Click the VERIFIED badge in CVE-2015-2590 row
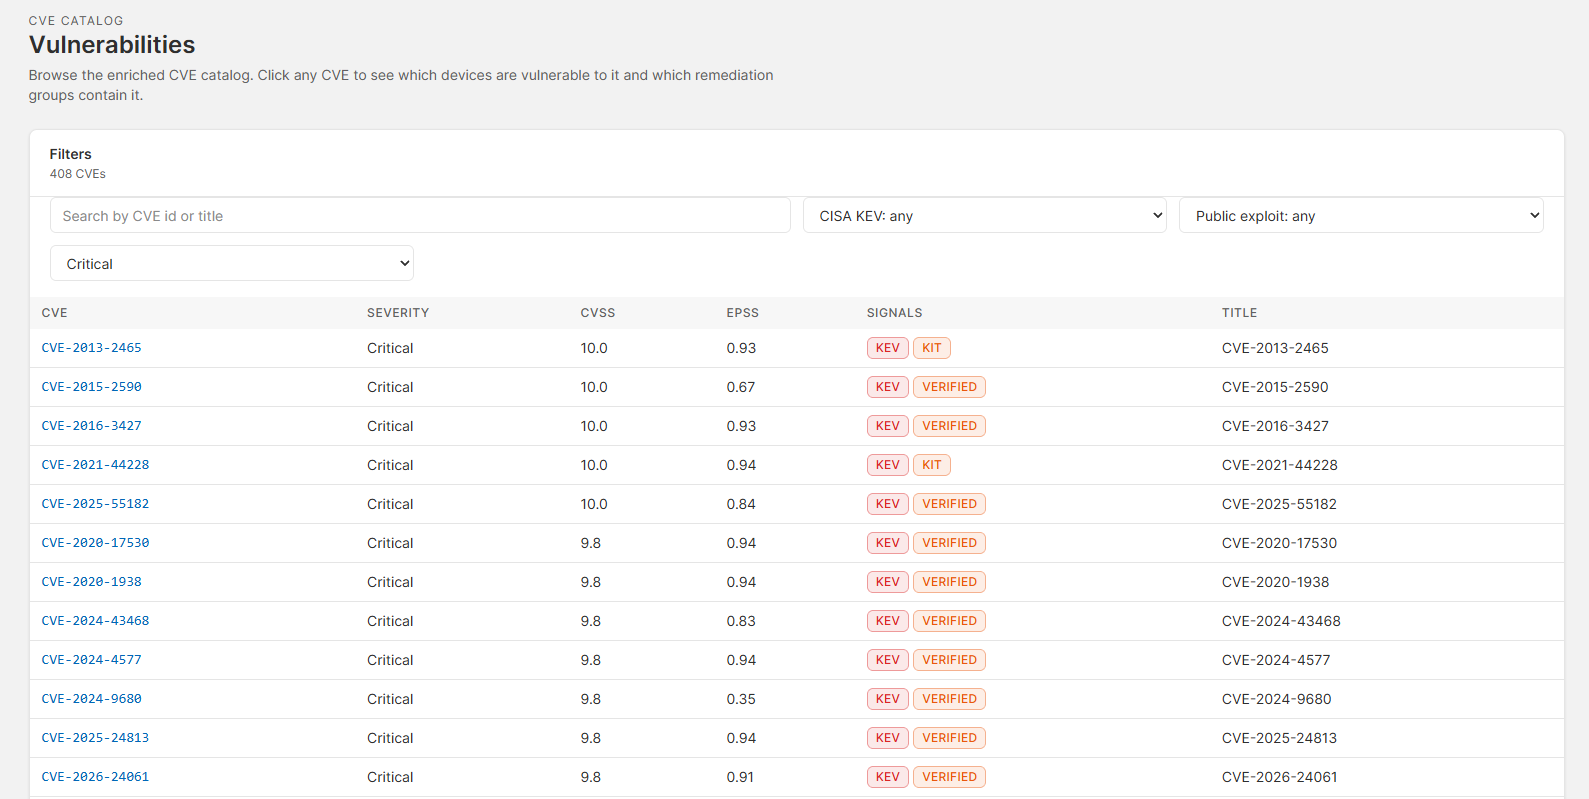Image resolution: width=1589 pixels, height=799 pixels. [x=949, y=387]
